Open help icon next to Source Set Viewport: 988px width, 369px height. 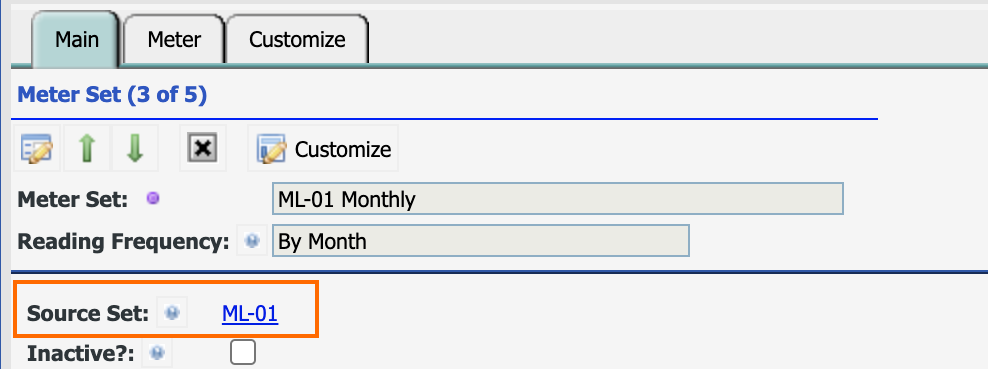click(172, 313)
